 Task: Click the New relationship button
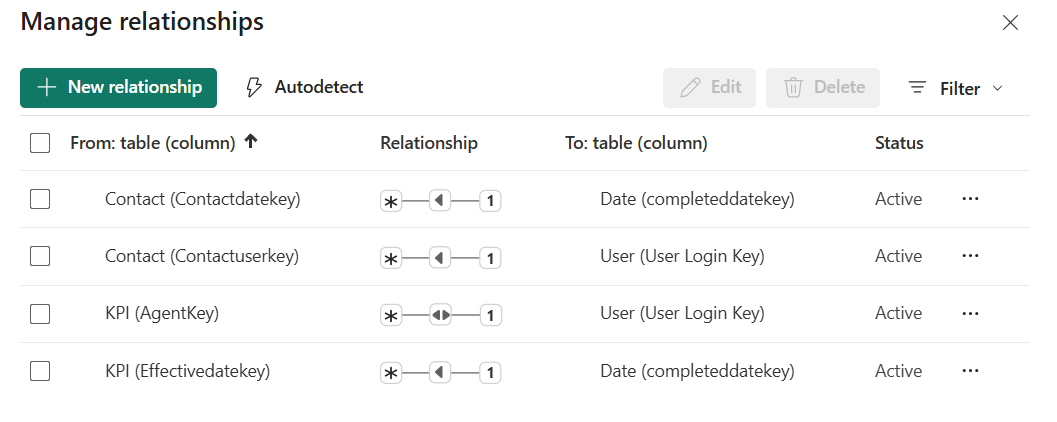tap(118, 88)
